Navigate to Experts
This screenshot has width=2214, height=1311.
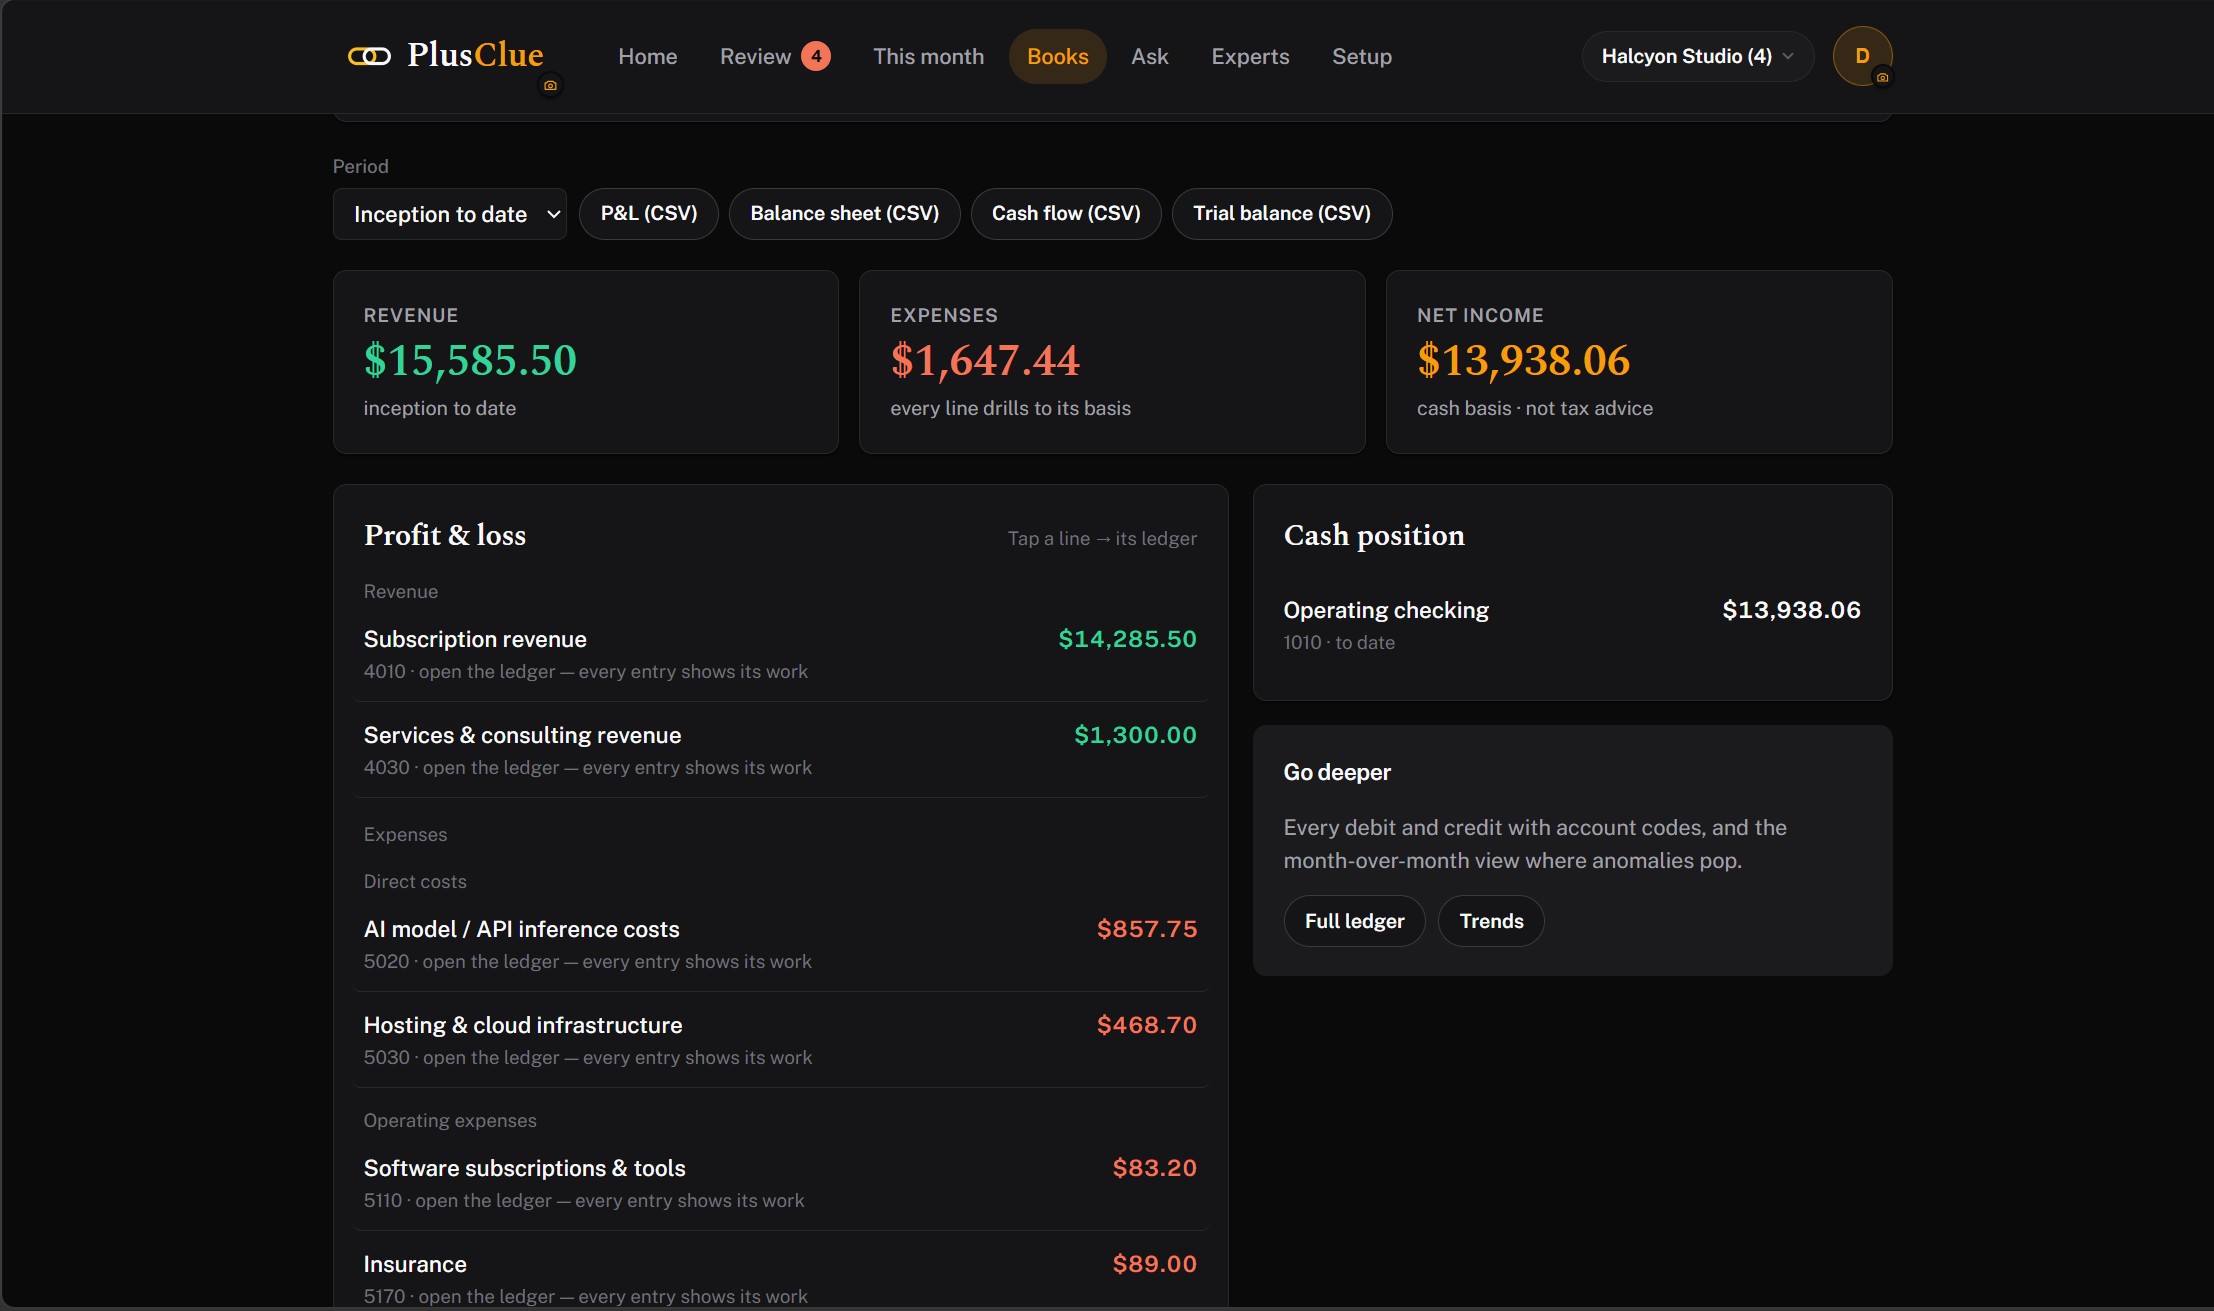point(1250,56)
